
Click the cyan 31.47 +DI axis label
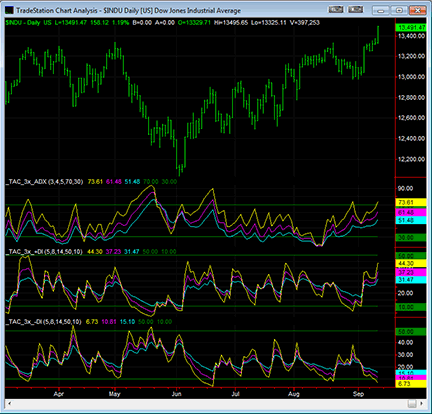411,280
